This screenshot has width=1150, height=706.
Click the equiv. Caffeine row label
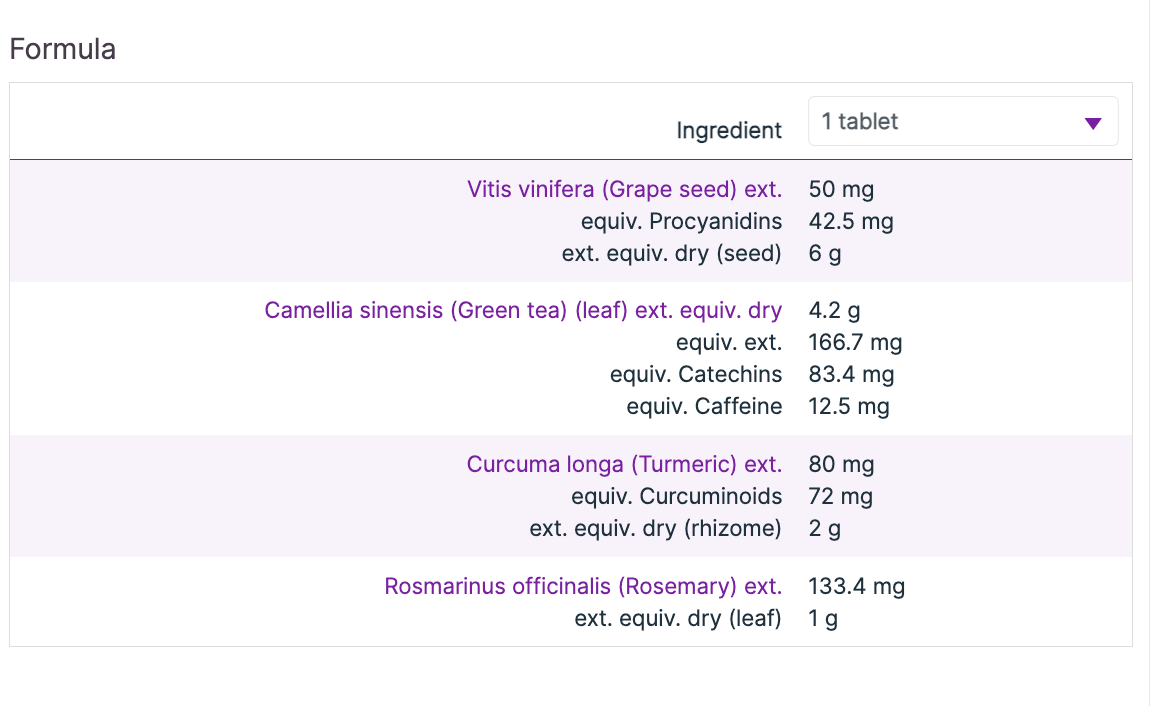point(704,407)
